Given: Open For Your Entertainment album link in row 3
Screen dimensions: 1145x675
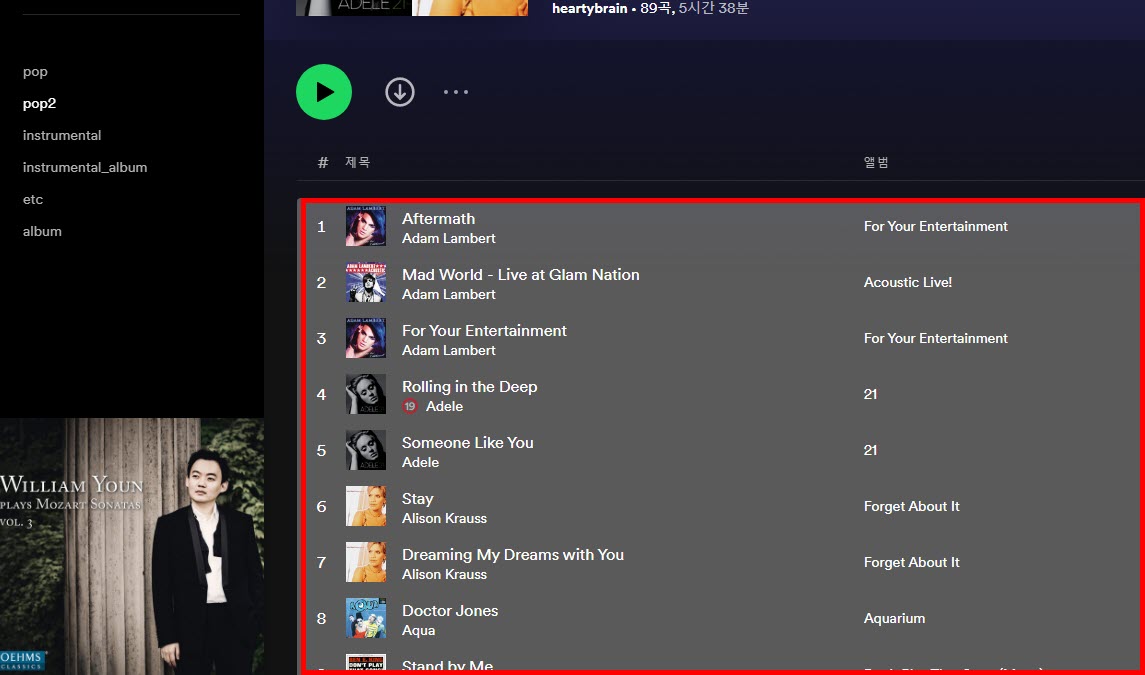Looking at the screenshot, I should click(x=935, y=338).
